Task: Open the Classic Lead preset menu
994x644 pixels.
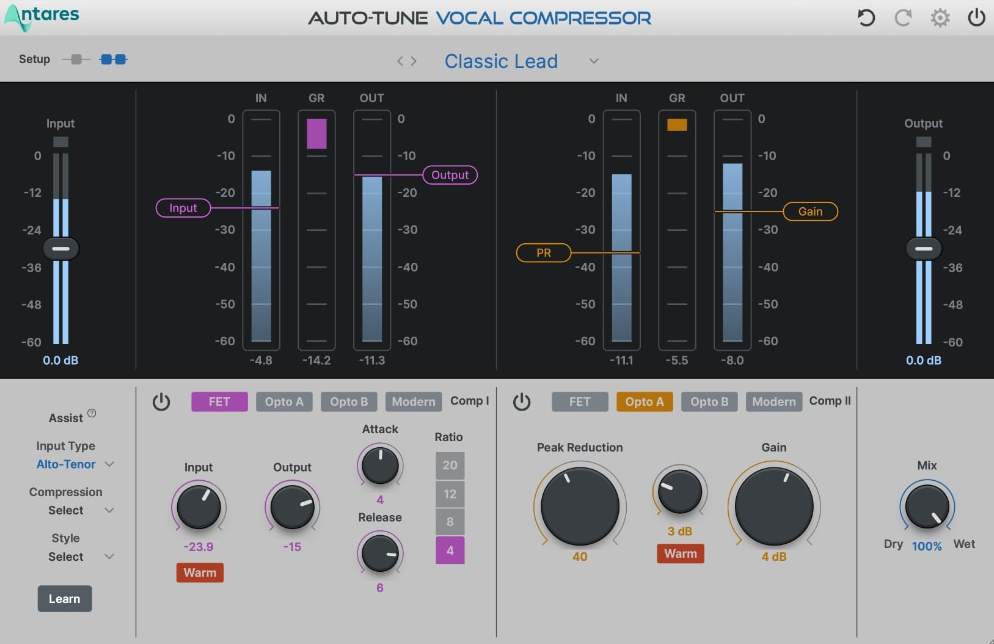Action: click(x=501, y=61)
